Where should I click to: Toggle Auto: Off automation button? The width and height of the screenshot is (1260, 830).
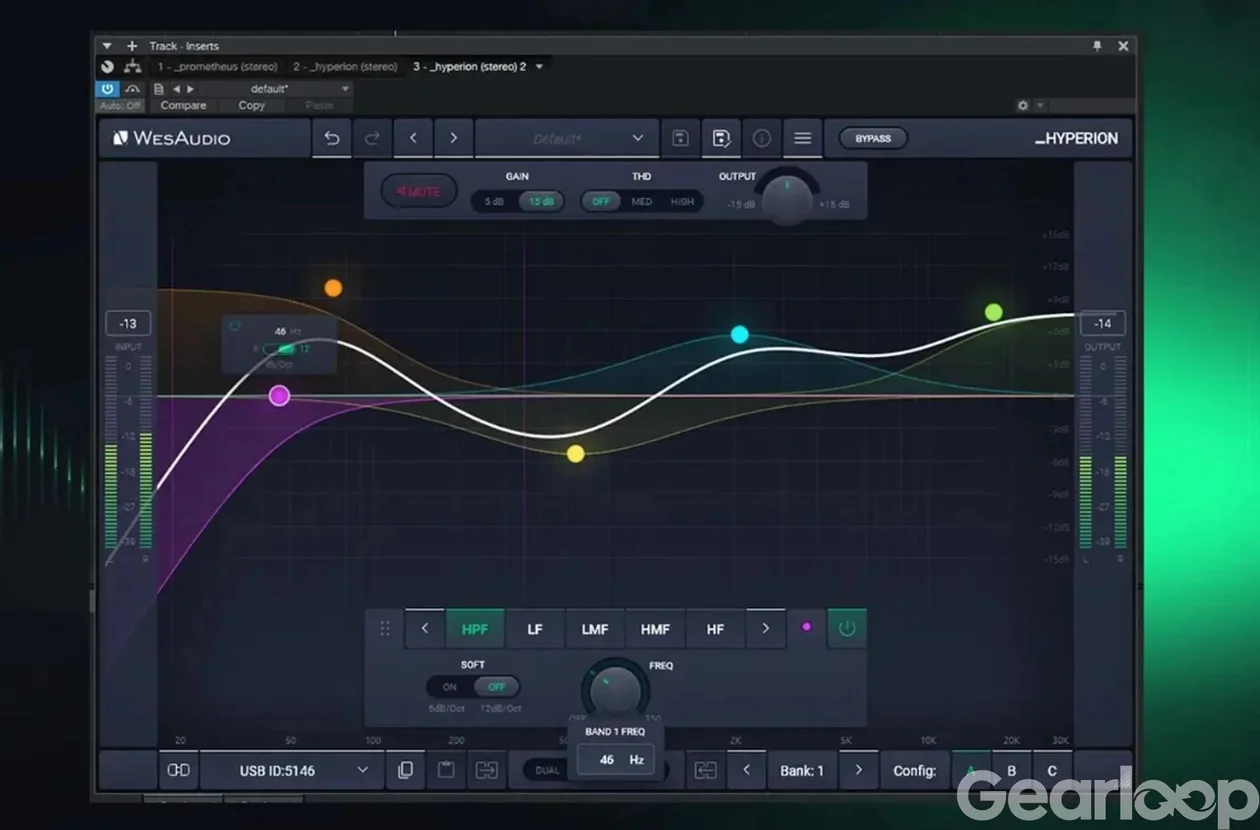(121, 105)
